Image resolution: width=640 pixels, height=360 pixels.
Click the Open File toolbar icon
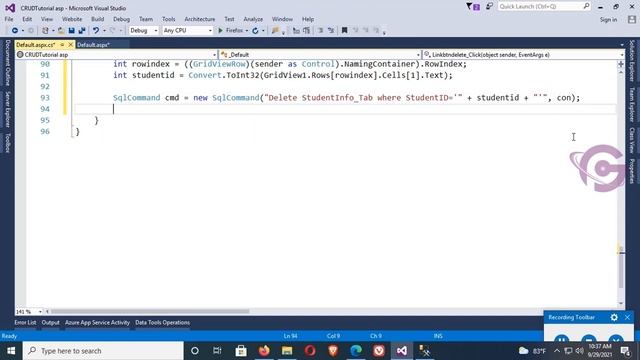click(x=61, y=31)
